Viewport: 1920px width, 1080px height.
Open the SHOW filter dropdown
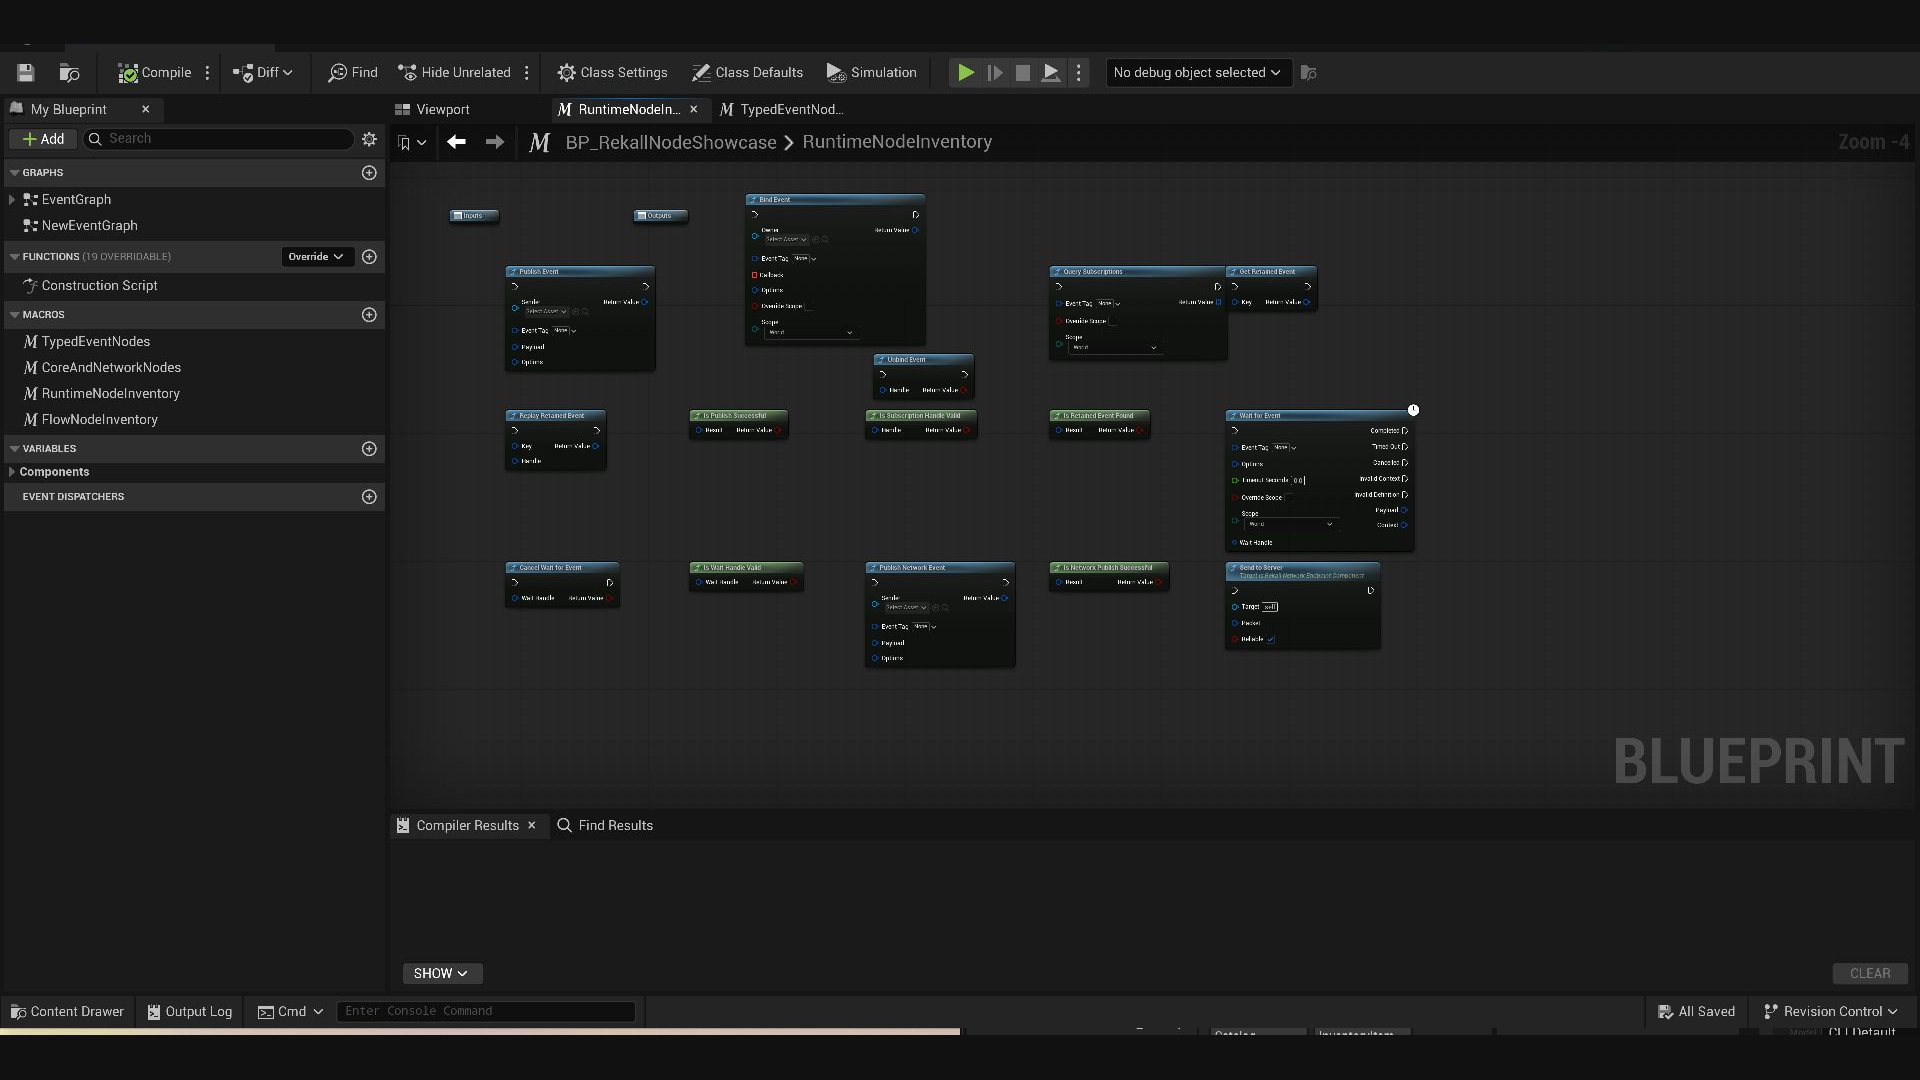tap(441, 973)
